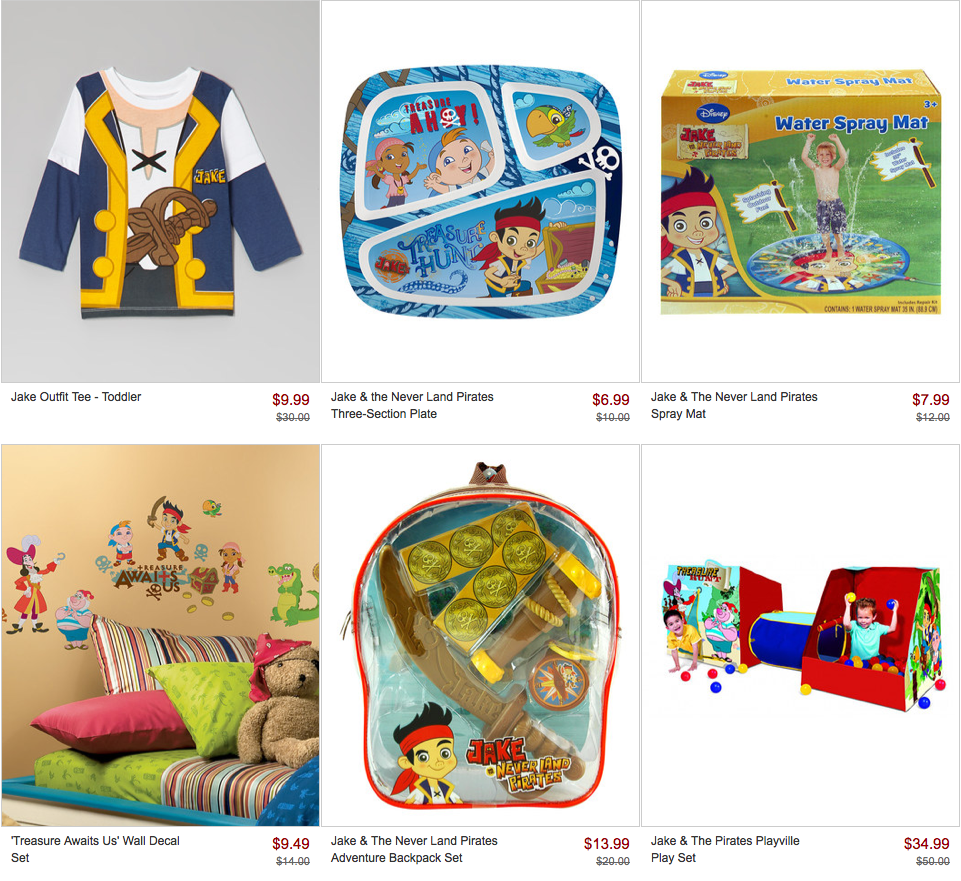Open the Jake Outfit Tee product image
Screen dimensions: 961x881
click(161, 191)
